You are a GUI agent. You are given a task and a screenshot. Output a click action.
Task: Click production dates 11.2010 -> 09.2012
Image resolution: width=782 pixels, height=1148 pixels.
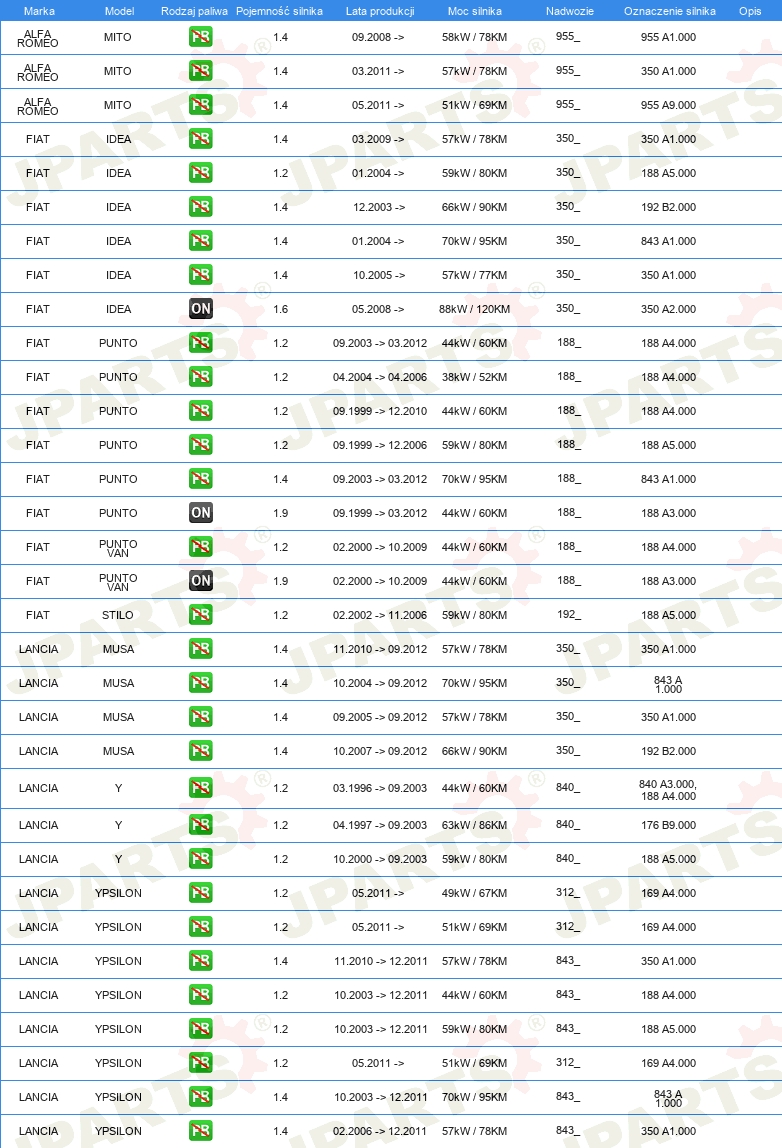[x=380, y=649]
